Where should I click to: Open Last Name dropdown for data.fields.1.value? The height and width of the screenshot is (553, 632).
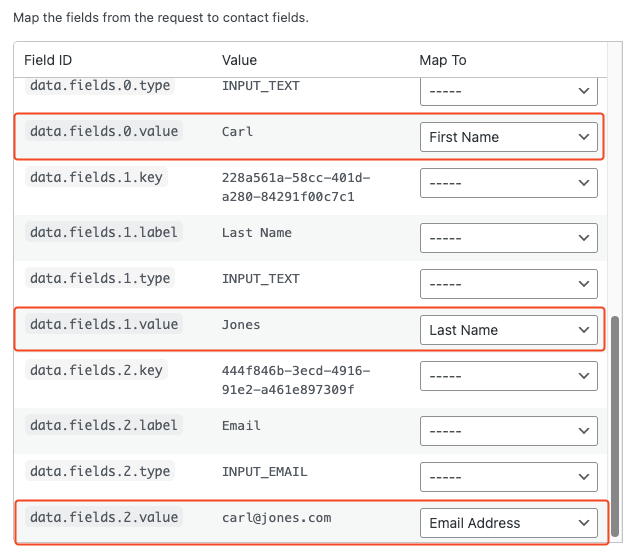pos(508,330)
